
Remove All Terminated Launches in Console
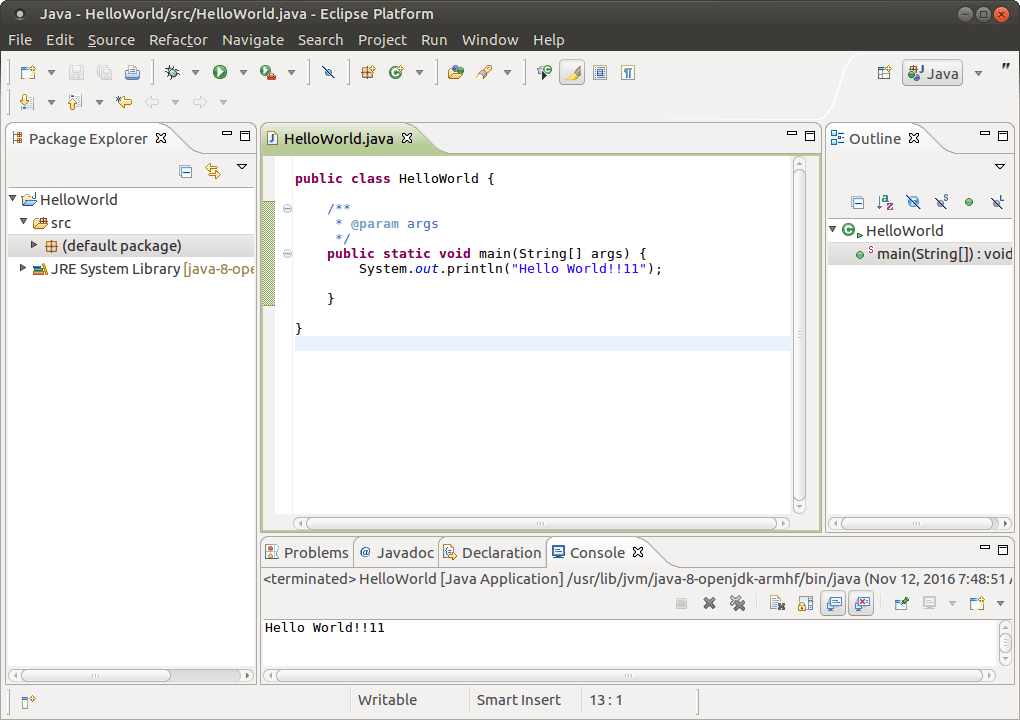click(737, 604)
